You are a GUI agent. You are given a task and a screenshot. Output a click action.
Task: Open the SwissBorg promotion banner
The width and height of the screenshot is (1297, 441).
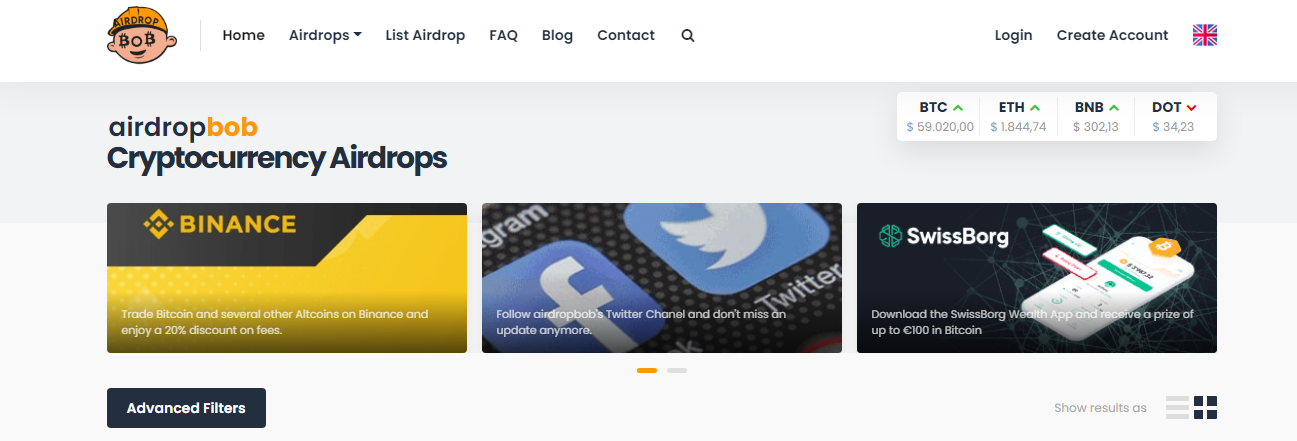[1037, 278]
